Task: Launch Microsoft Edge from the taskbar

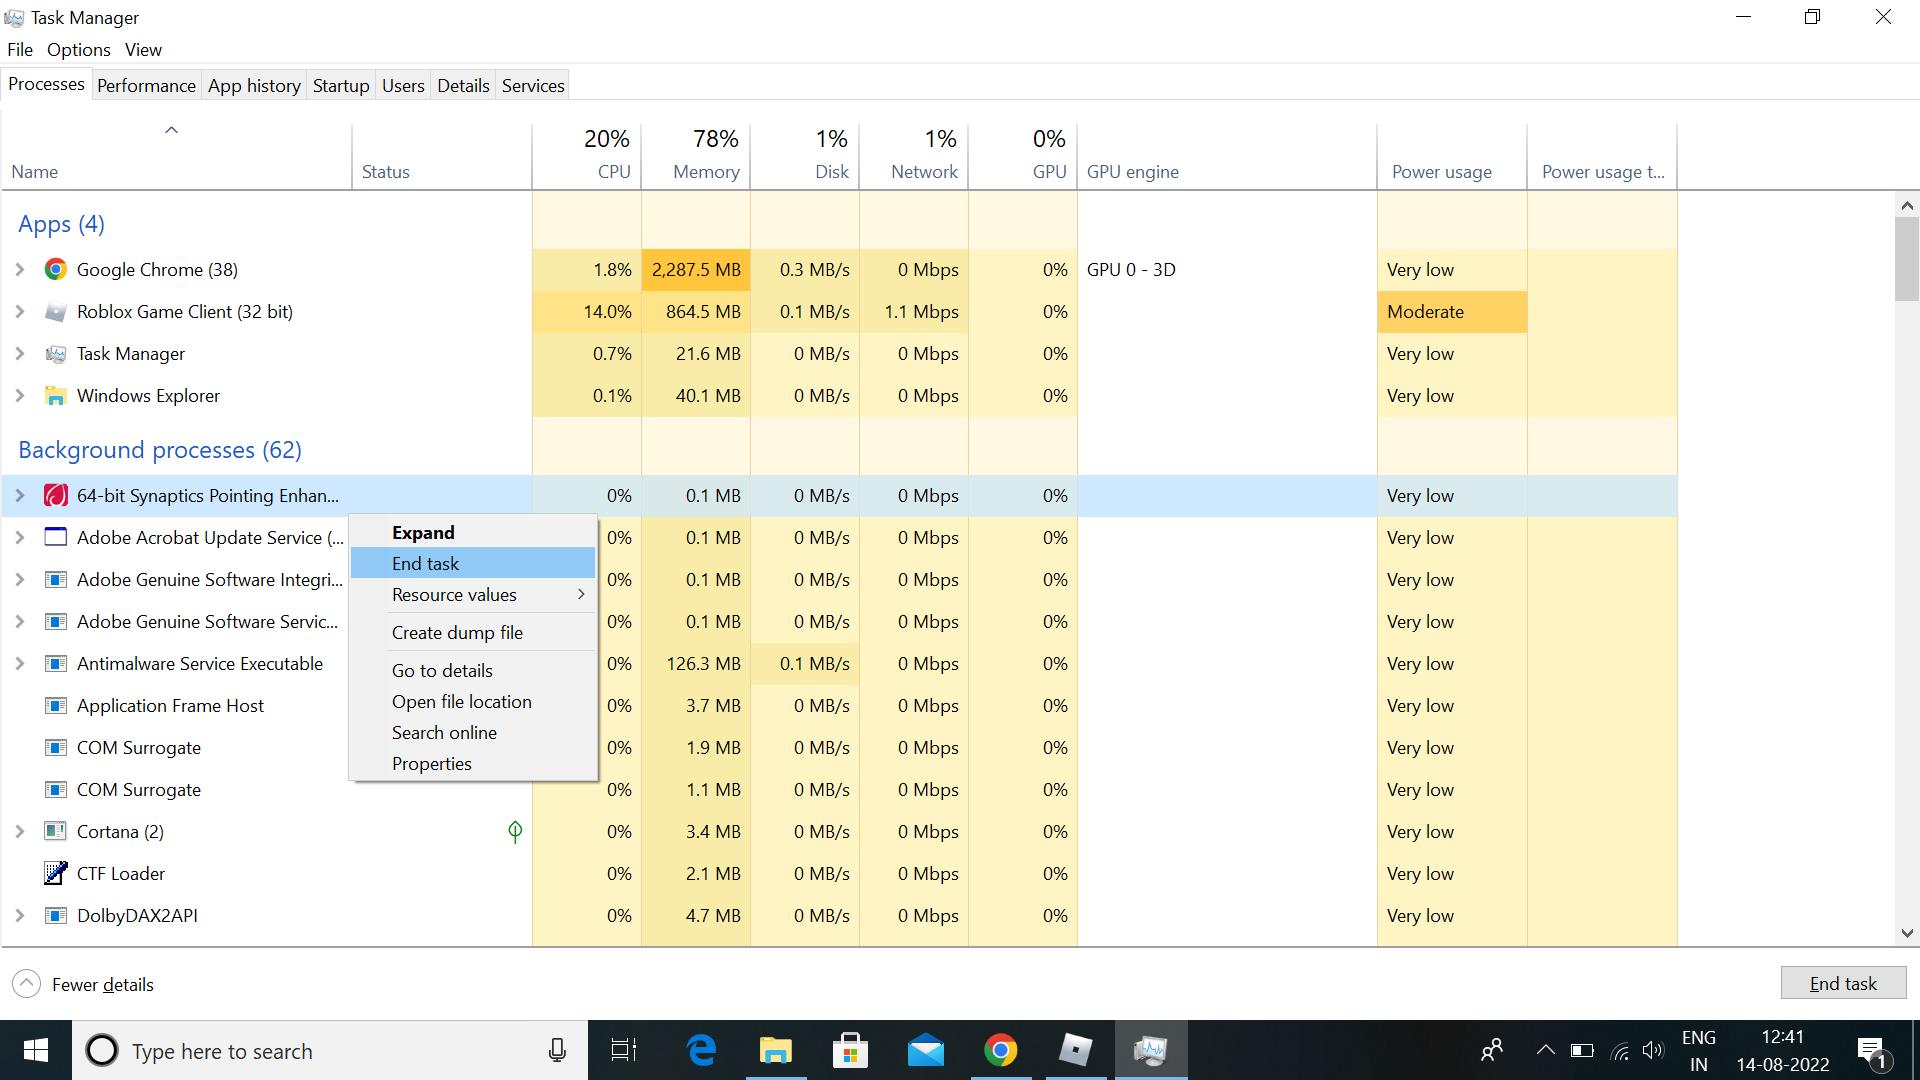Action: [702, 1050]
